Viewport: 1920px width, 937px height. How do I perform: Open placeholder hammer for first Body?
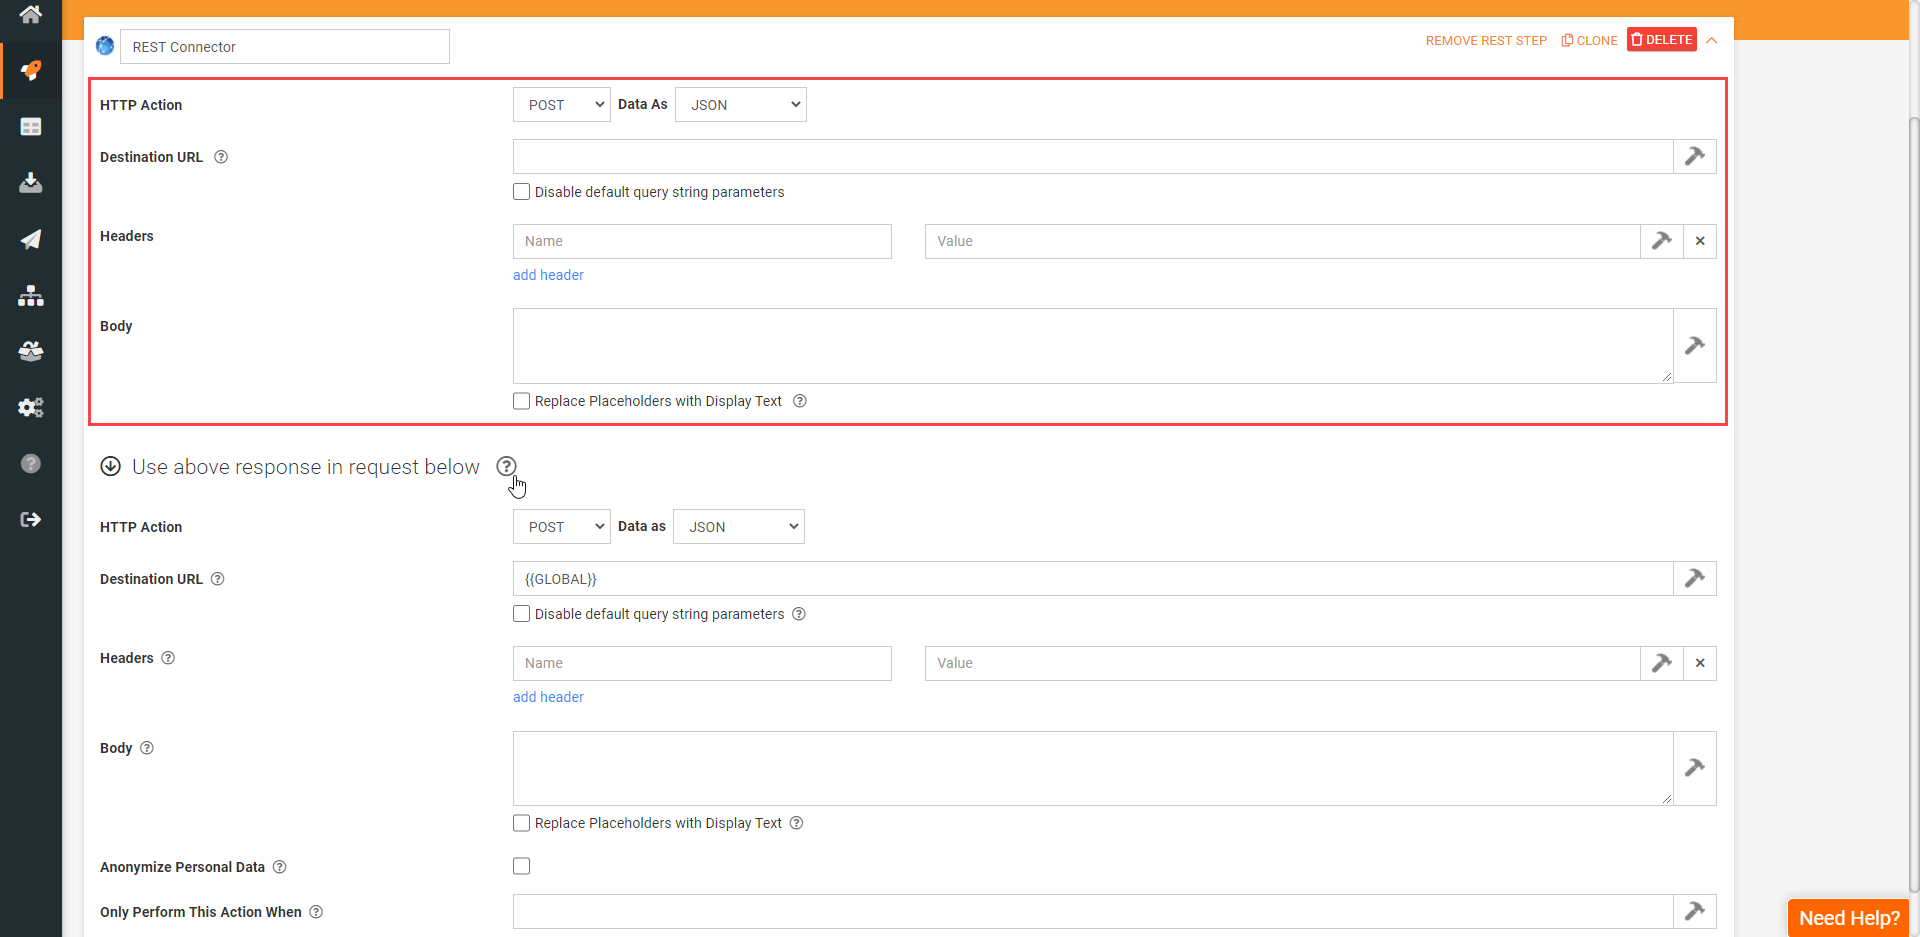[x=1695, y=346]
